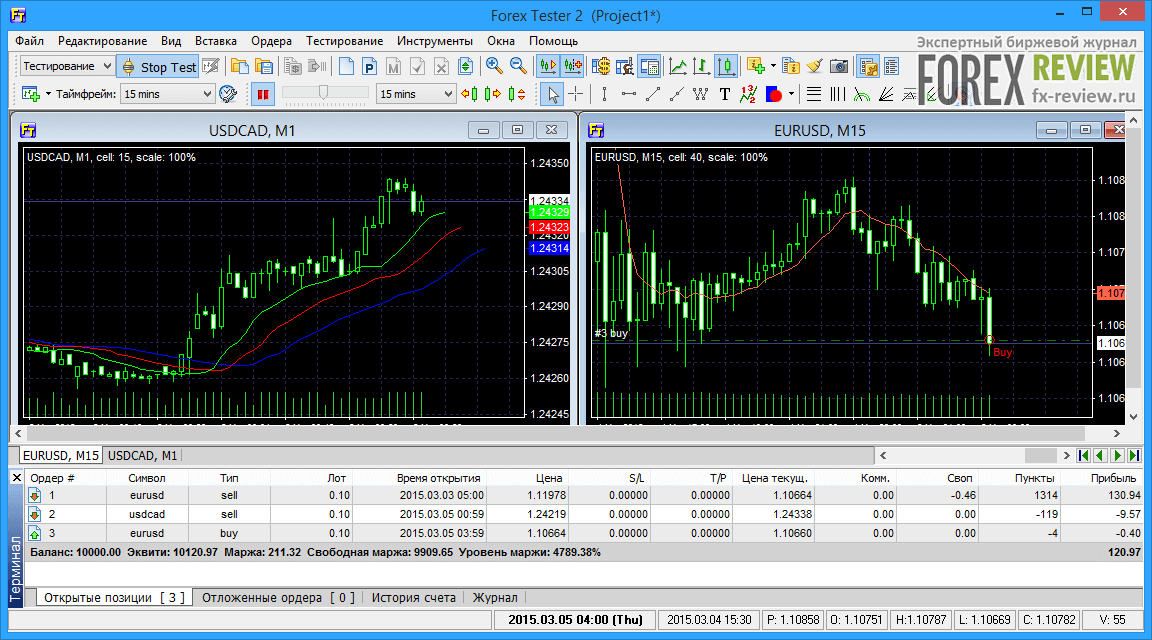The image size is (1152, 640).
Task: Open the second 15 mins step dropdown
Action: pos(416,94)
